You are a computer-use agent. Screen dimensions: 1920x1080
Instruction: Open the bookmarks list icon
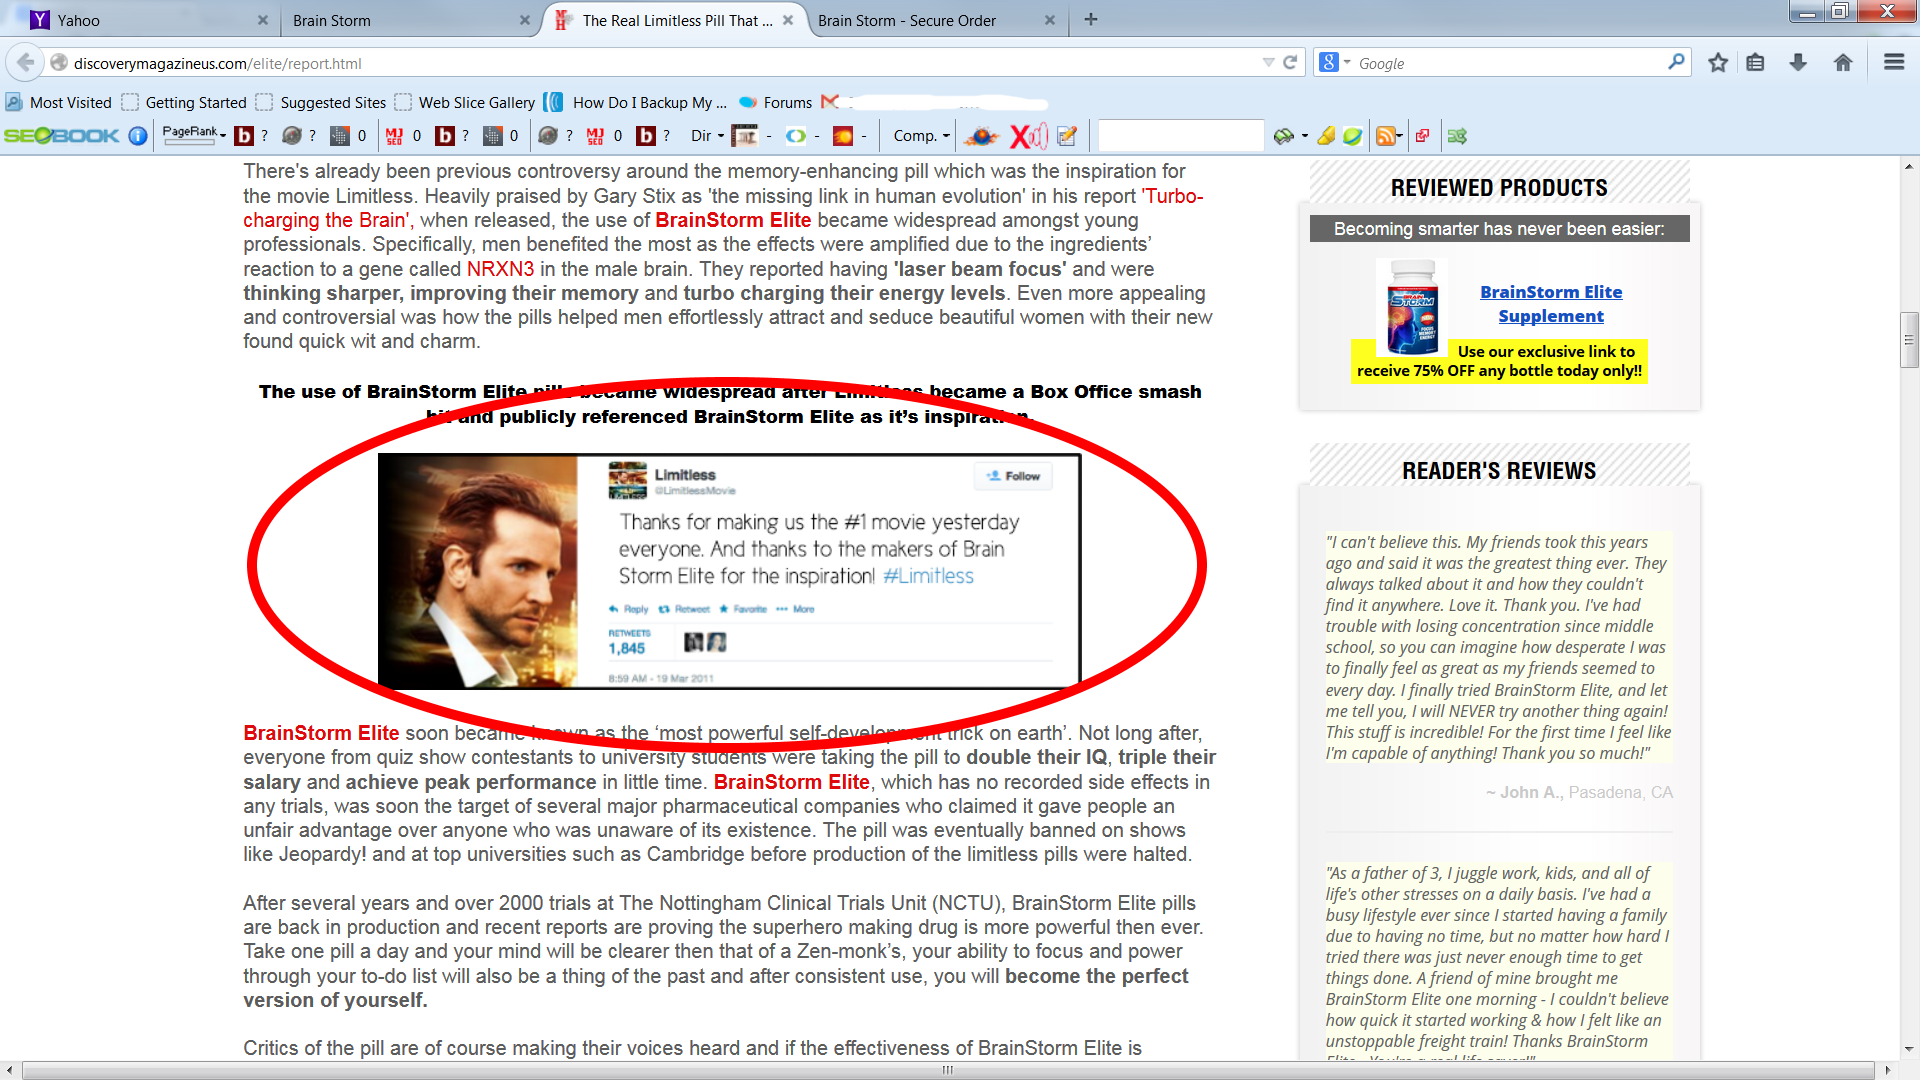[x=1755, y=63]
